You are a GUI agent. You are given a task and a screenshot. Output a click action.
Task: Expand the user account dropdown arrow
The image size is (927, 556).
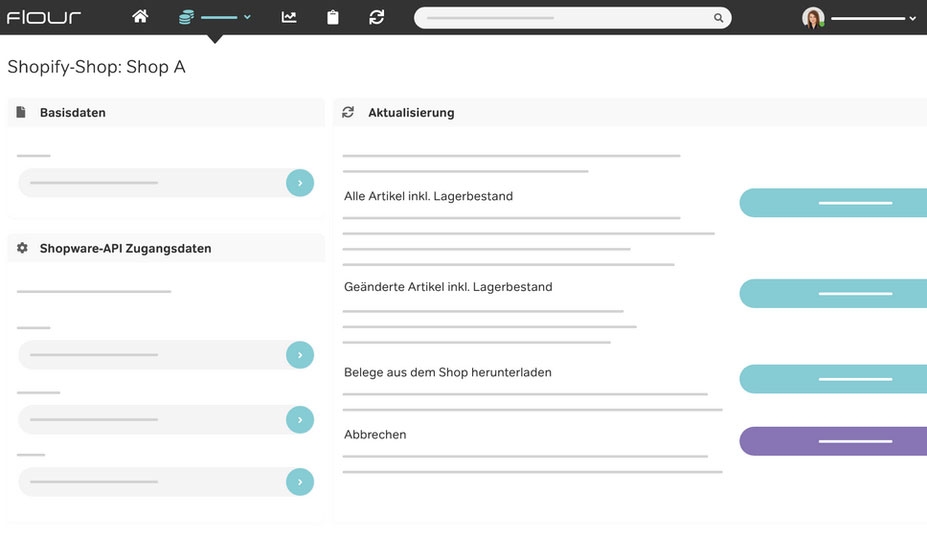click(x=913, y=19)
